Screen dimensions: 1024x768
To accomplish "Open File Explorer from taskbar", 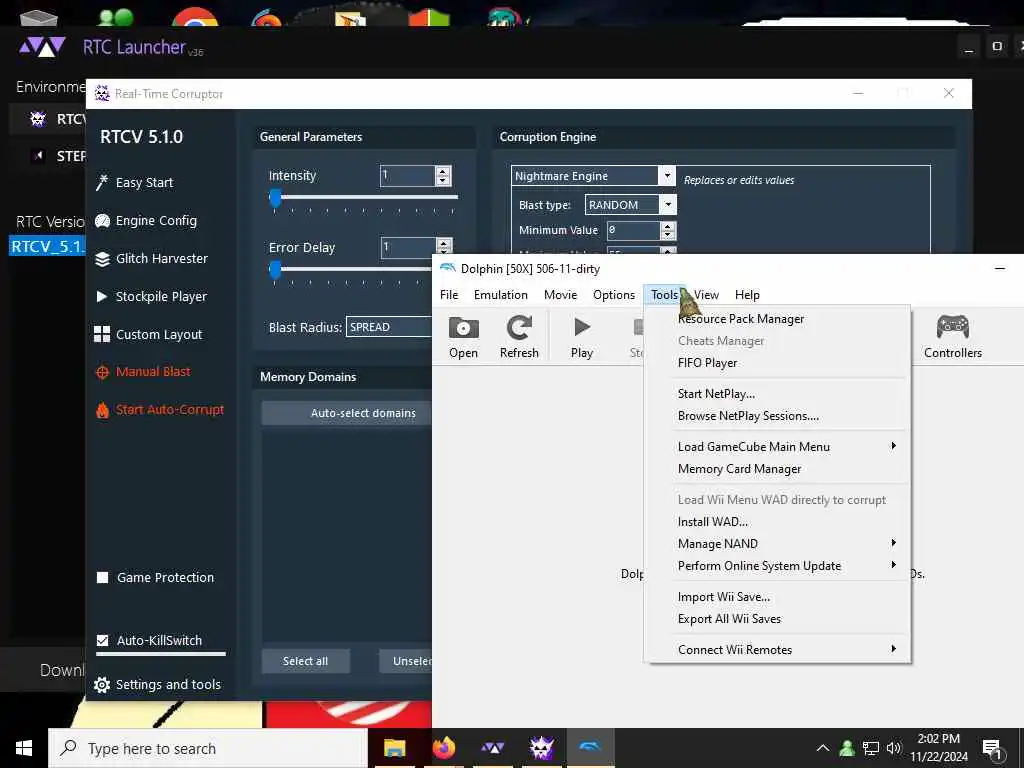I will coord(394,748).
